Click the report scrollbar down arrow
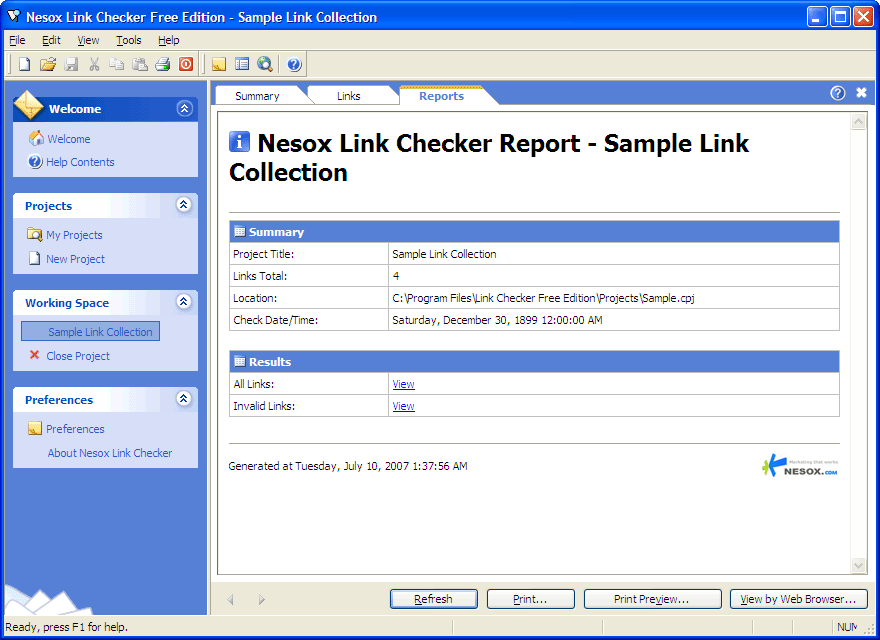 tap(858, 566)
